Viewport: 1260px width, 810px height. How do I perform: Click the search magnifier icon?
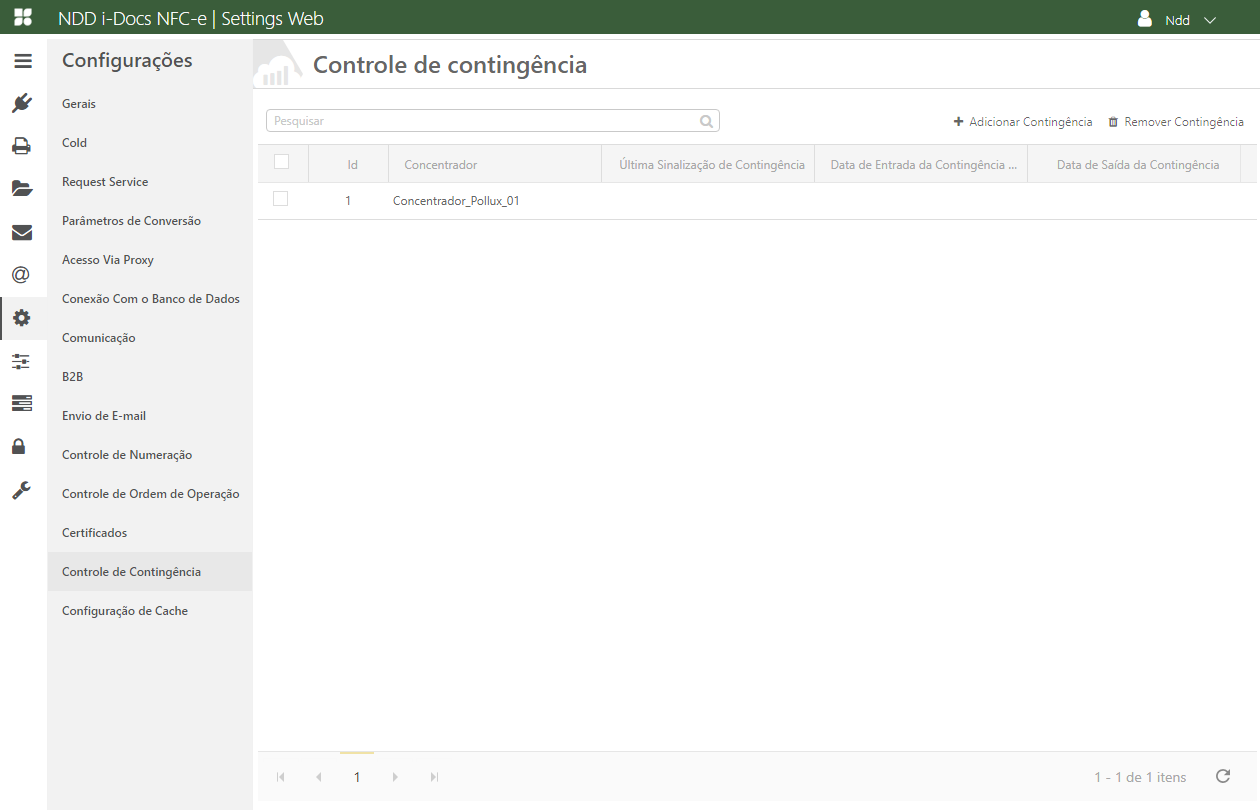[x=706, y=121]
